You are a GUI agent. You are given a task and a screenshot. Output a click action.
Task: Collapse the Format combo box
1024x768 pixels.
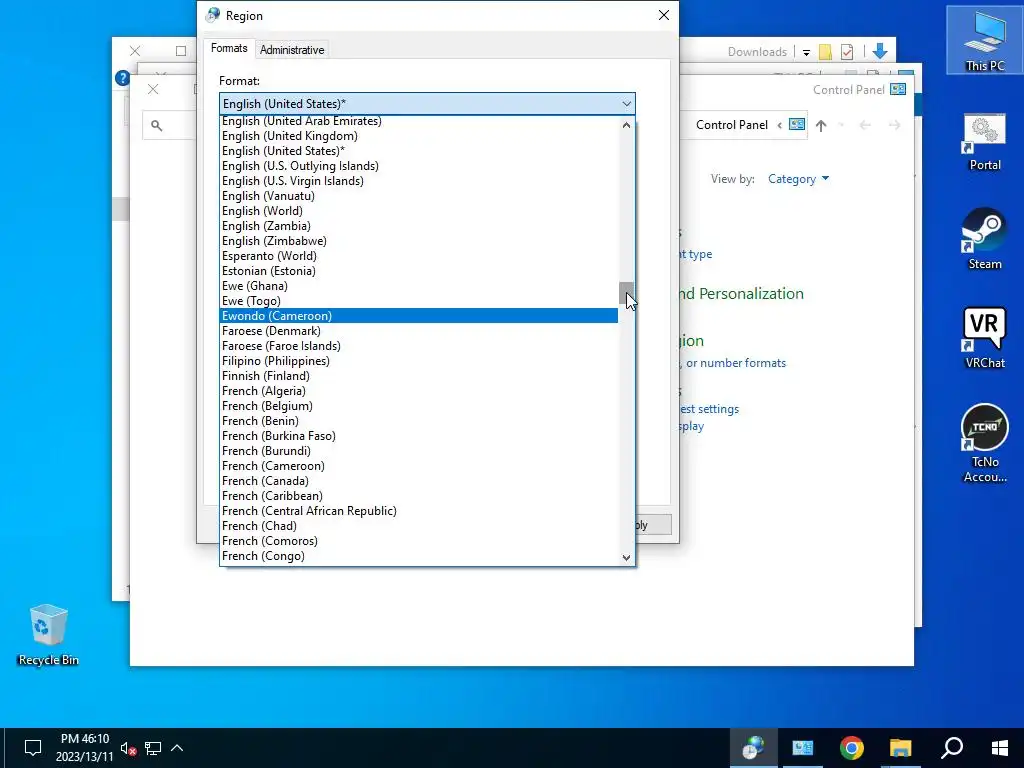(x=626, y=104)
